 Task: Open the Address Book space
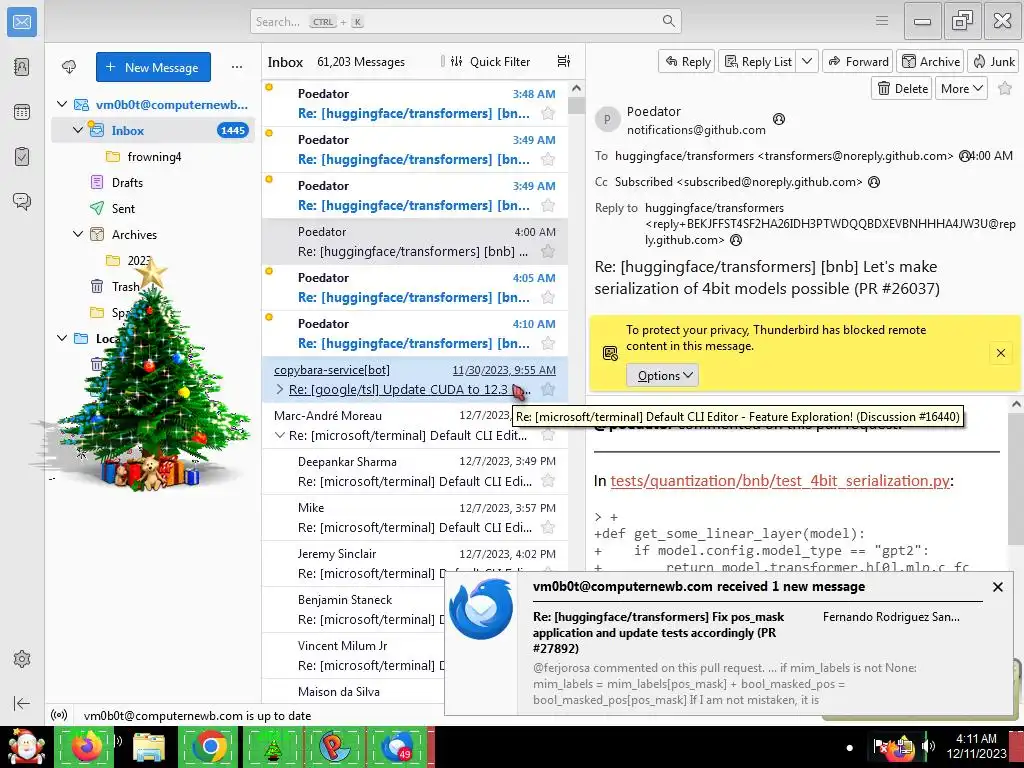click(x=22, y=67)
